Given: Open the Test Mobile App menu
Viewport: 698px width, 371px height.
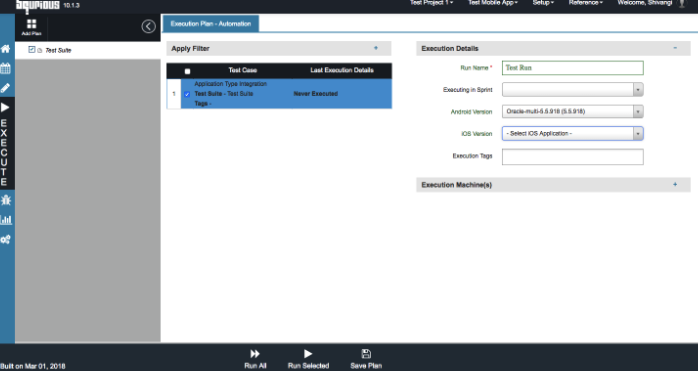Looking at the screenshot, I should [493, 3].
